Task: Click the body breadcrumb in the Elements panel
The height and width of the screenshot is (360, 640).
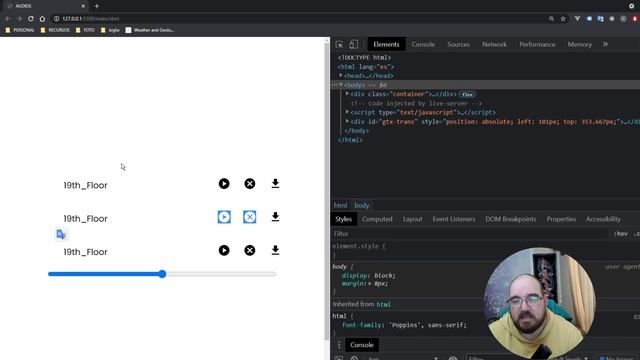Action: [x=362, y=205]
